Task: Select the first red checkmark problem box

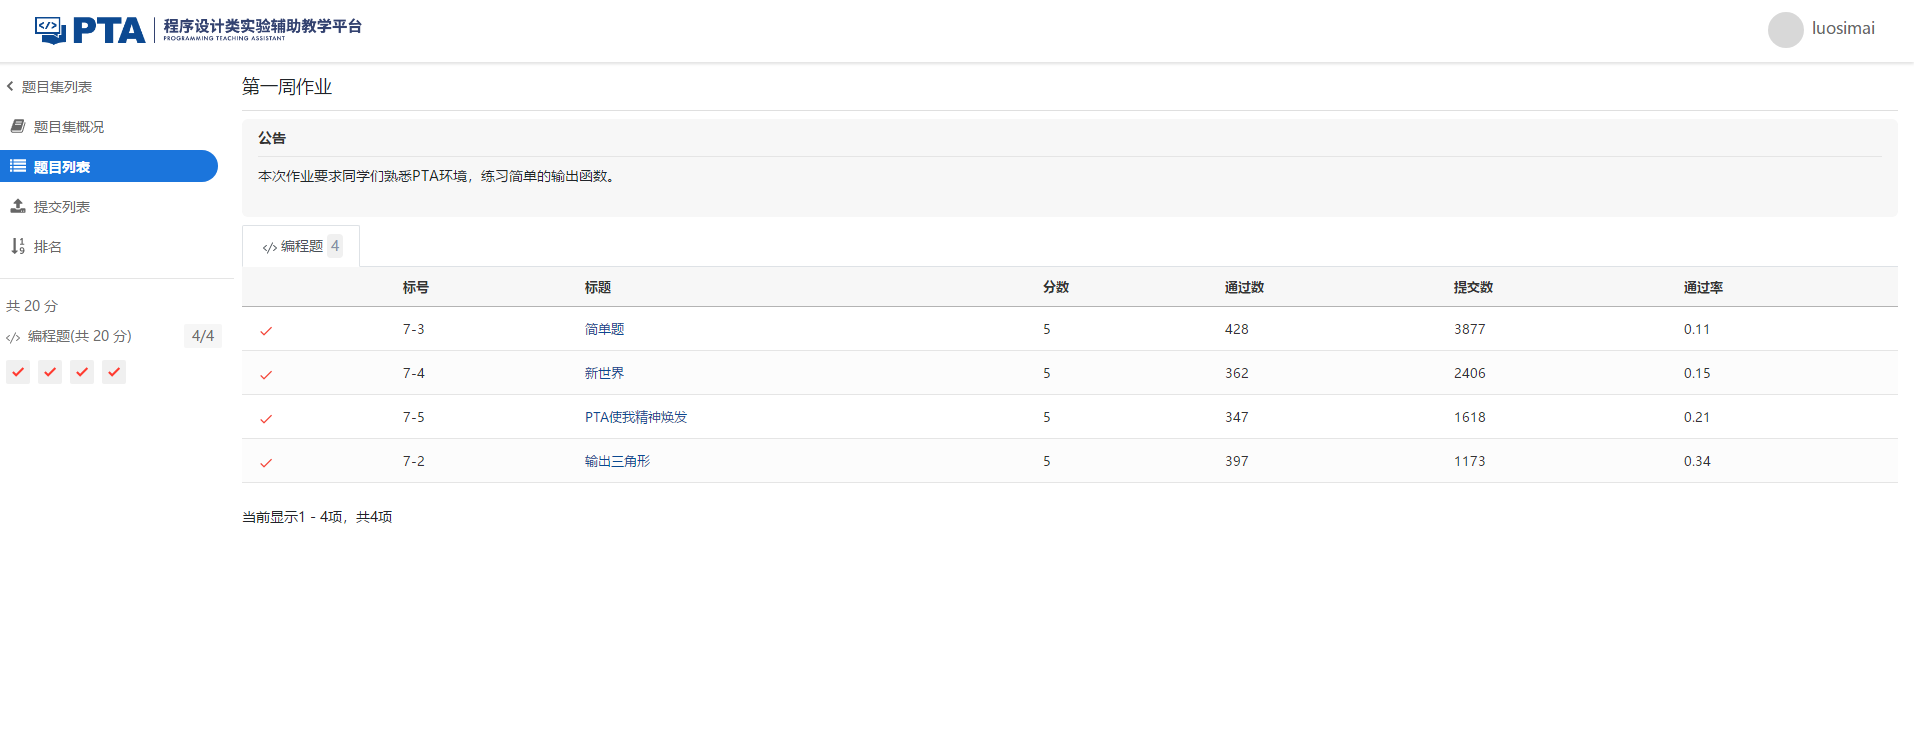Action: coord(18,372)
